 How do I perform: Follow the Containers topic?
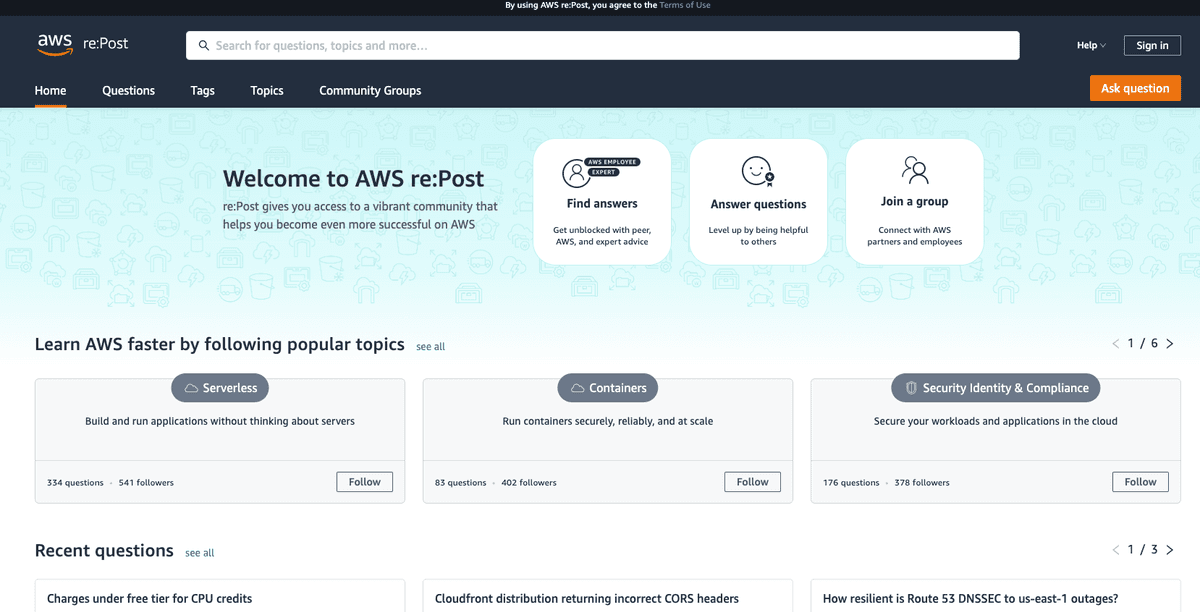(752, 481)
